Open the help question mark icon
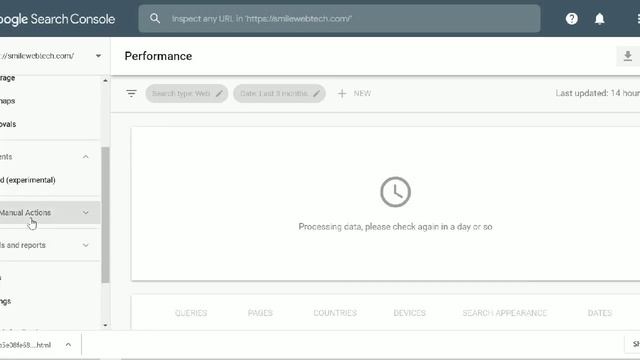The height and width of the screenshot is (360, 640). click(571, 18)
